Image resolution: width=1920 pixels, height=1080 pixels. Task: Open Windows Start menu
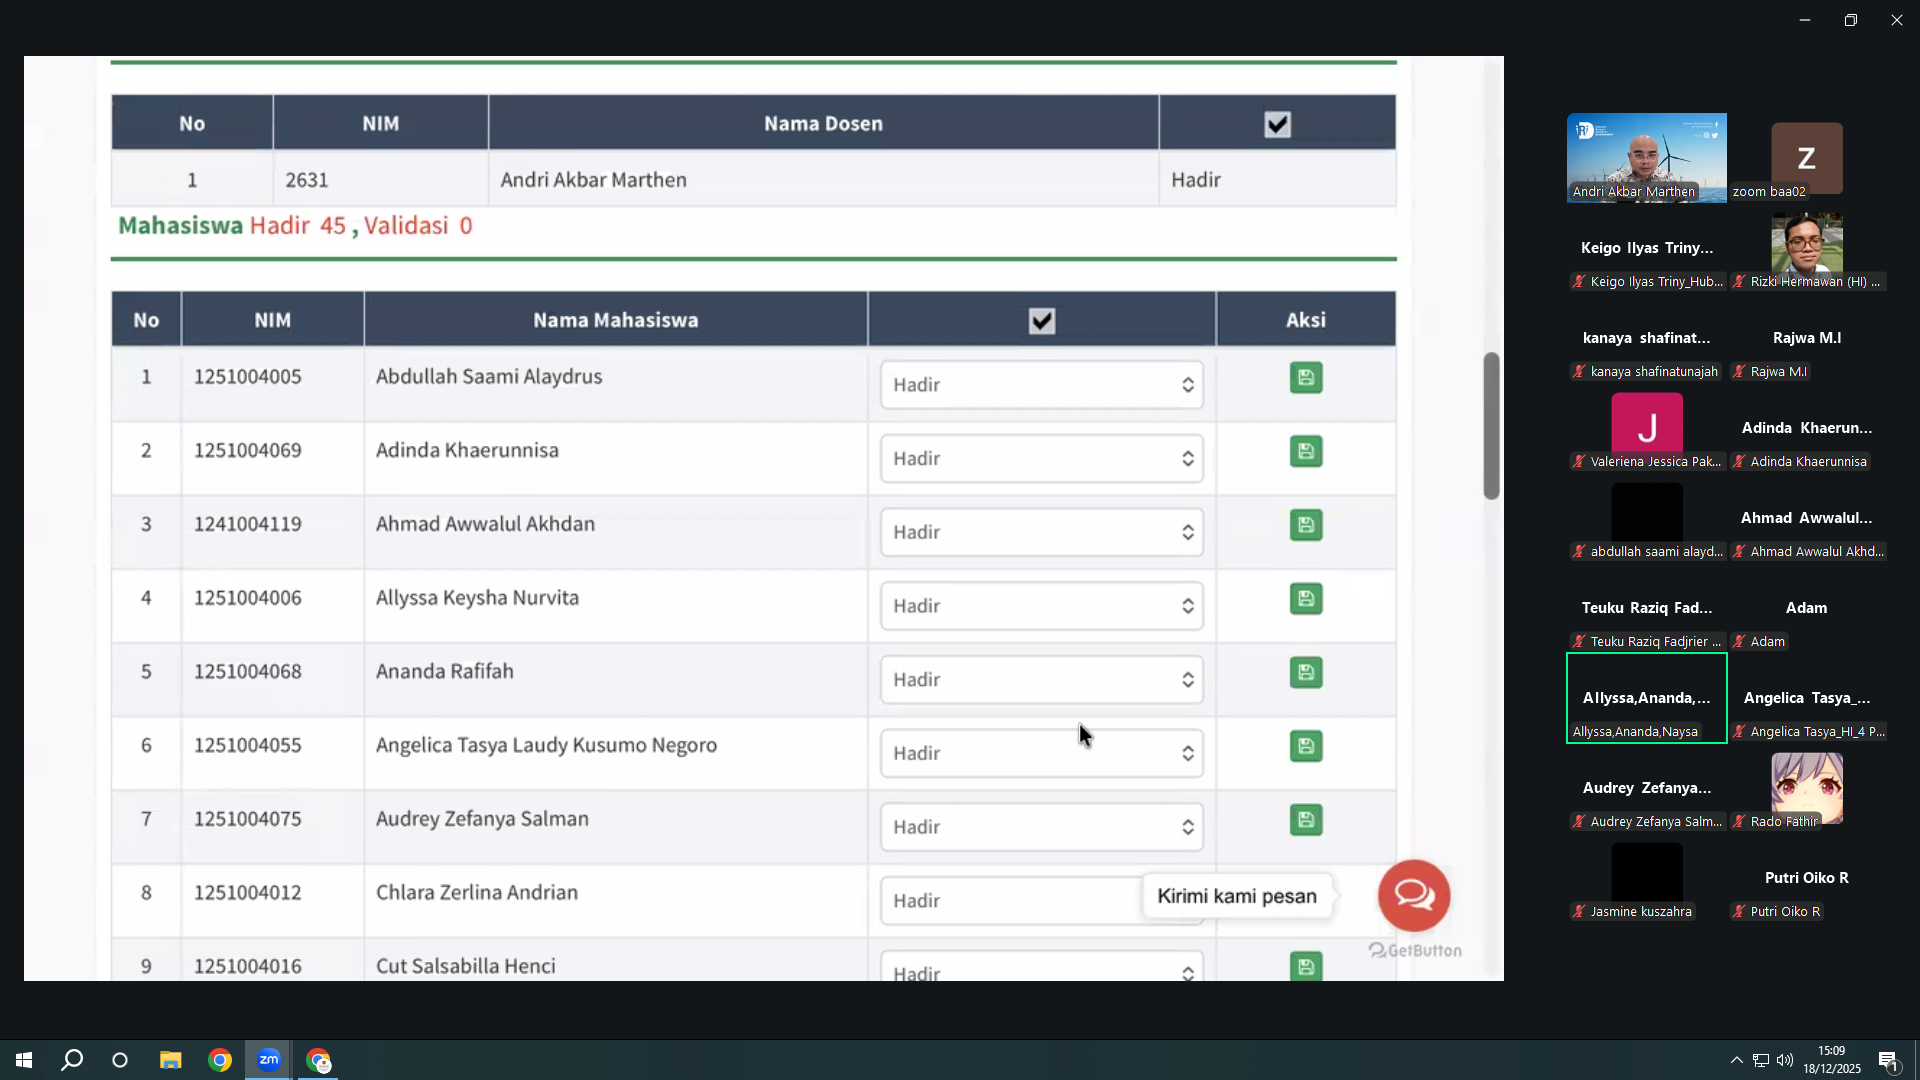tap(24, 1060)
